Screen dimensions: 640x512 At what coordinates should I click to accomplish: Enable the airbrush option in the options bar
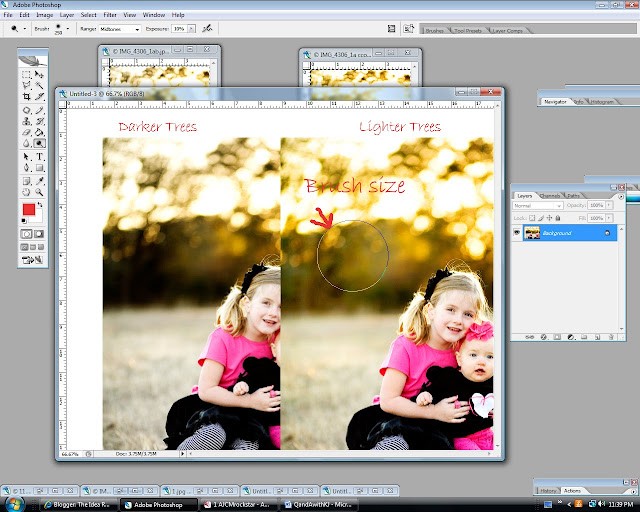pyautogui.click(x=207, y=29)
